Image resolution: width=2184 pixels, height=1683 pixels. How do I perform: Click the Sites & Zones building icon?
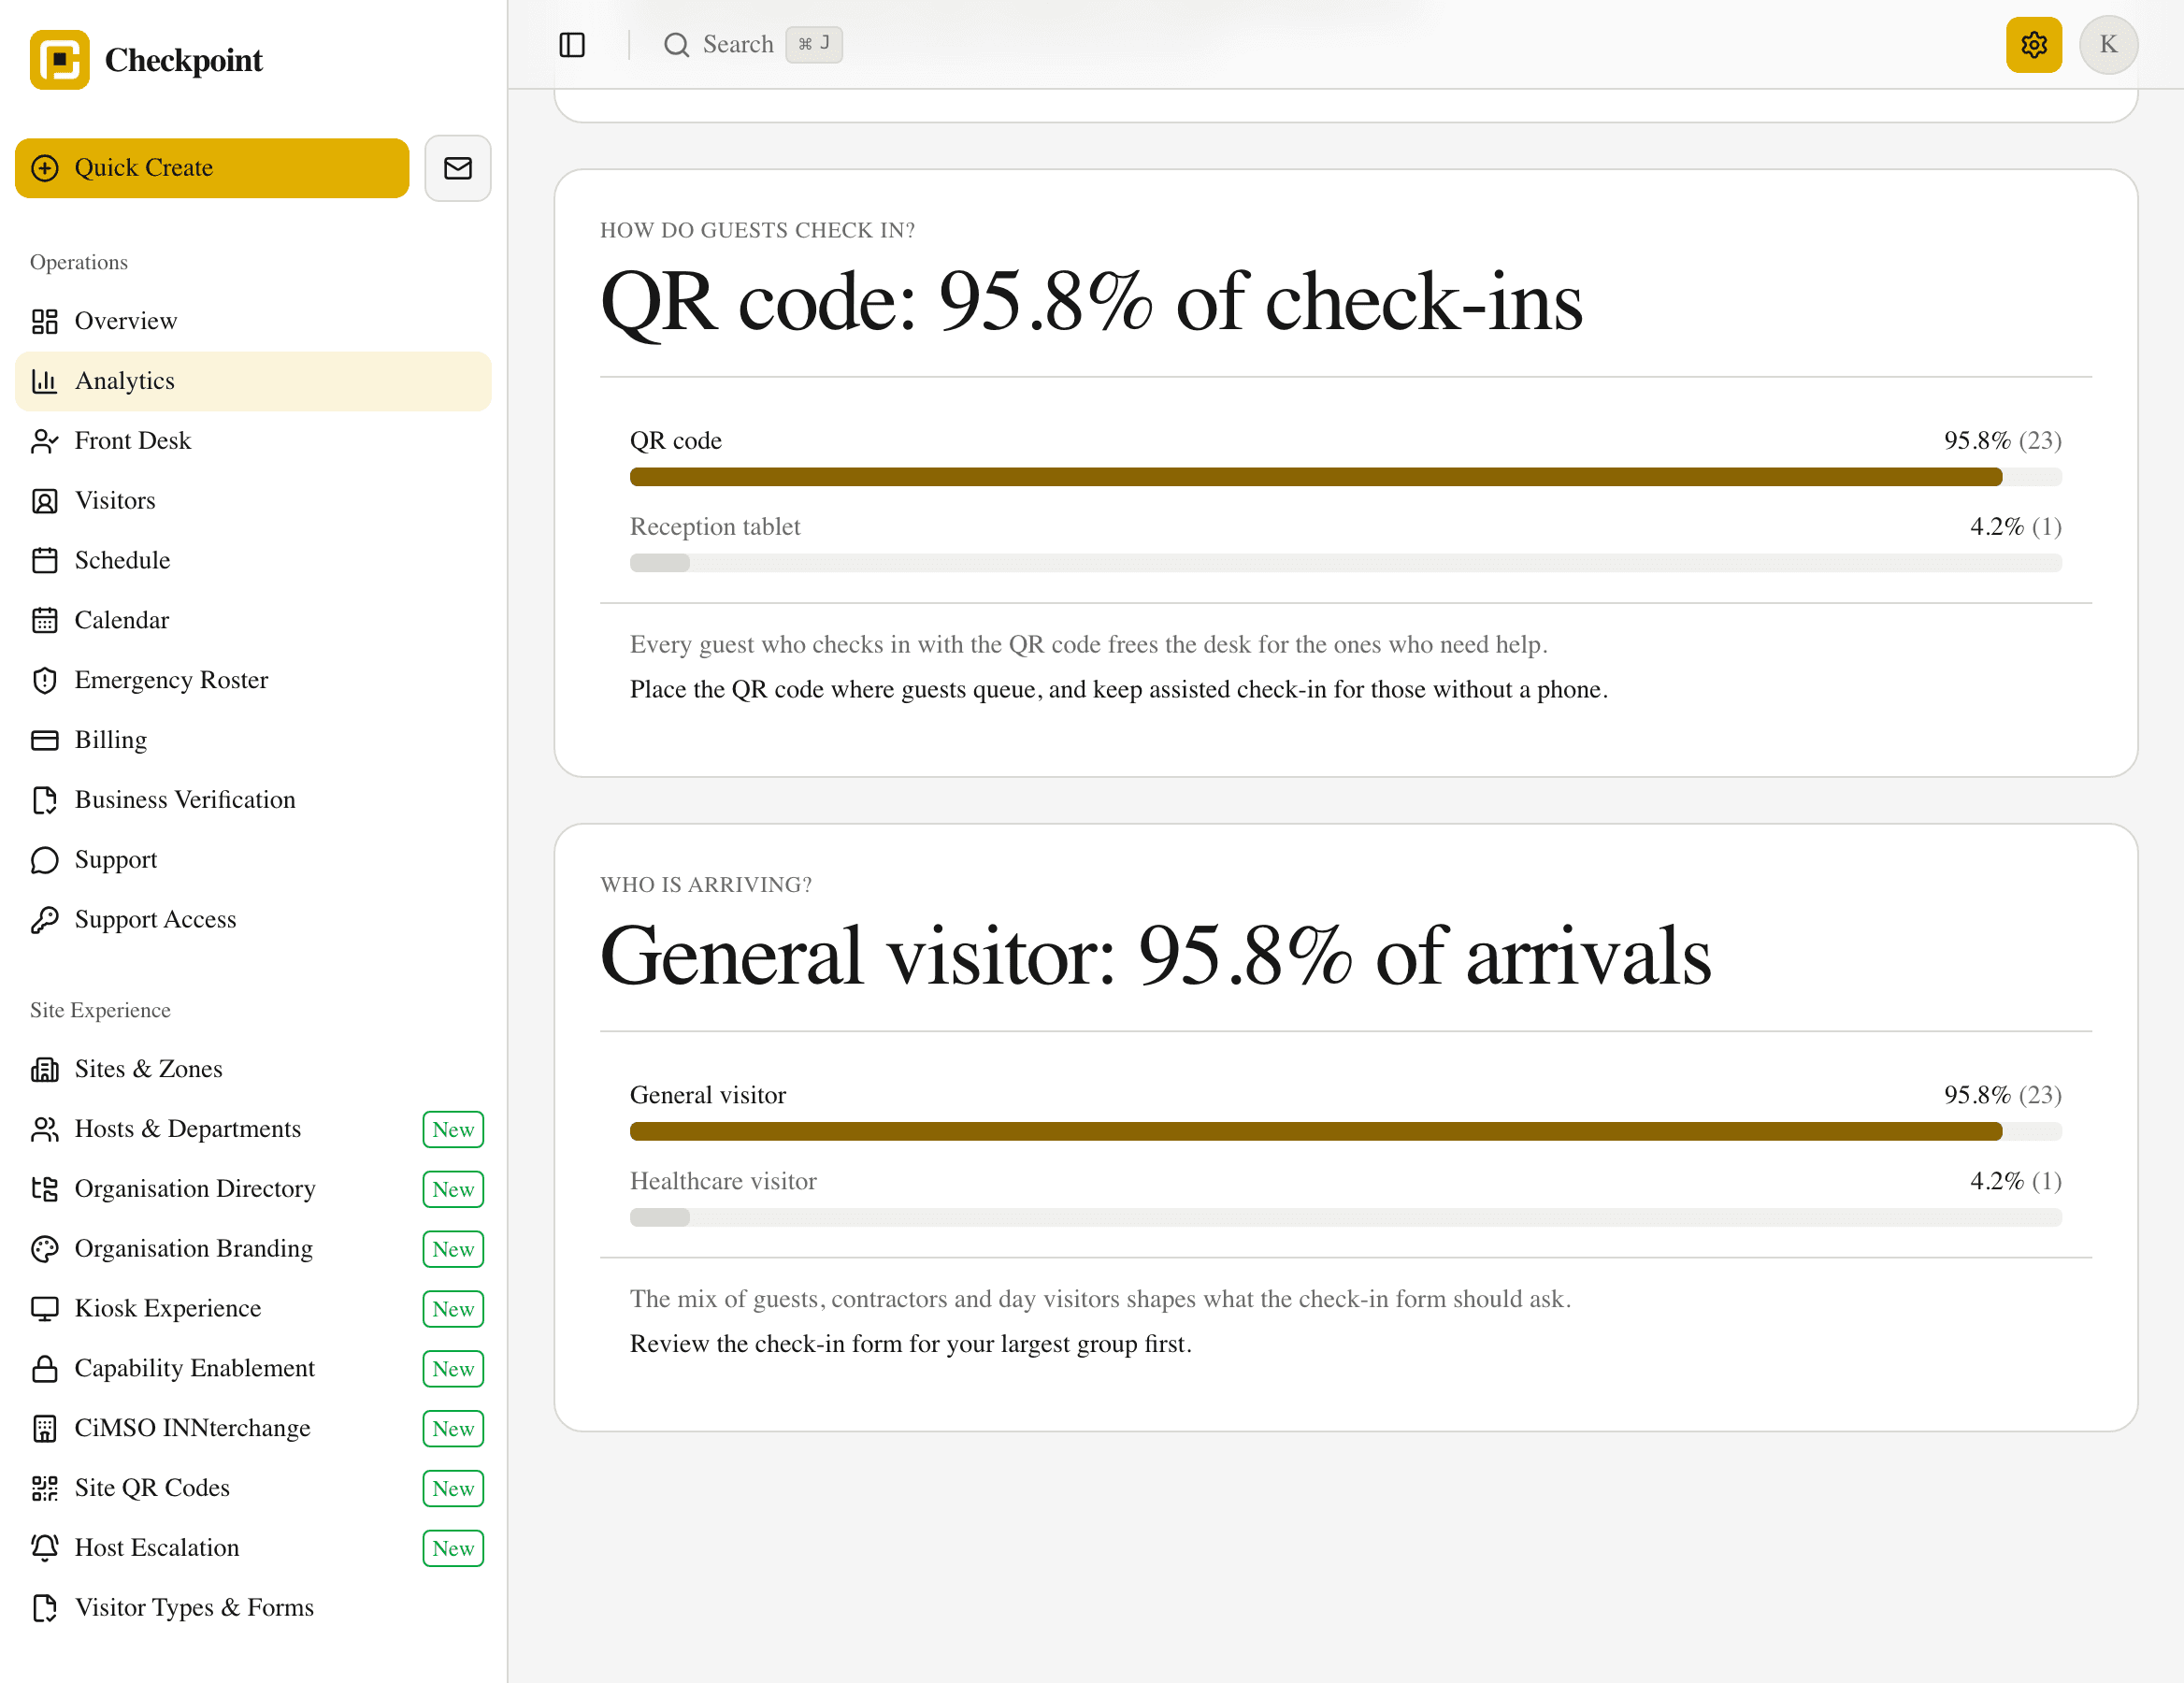pos(45,1069)
